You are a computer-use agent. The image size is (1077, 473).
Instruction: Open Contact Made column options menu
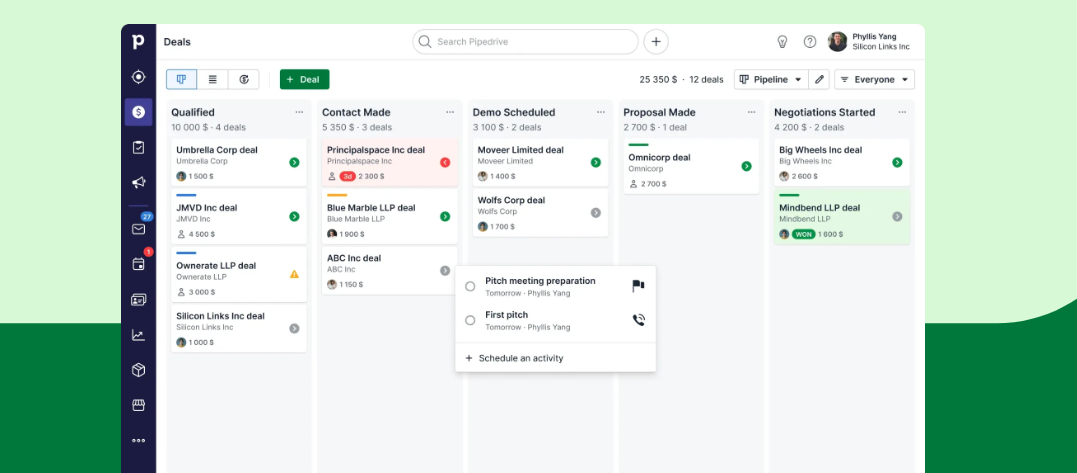(450, 112)
